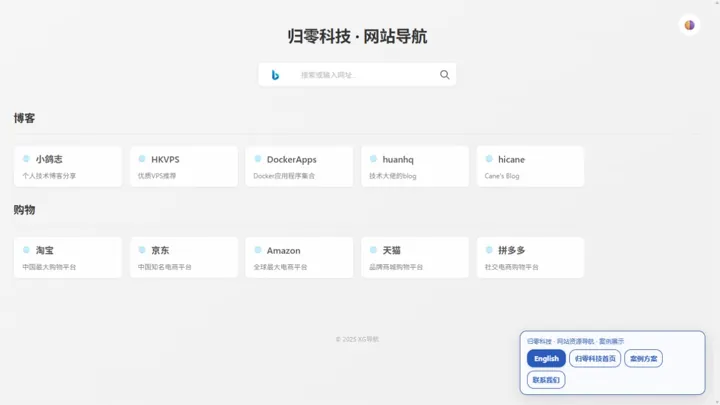Click the 案例方案 button
Viewport: 720px width, 405px height.
coord(643,359)
